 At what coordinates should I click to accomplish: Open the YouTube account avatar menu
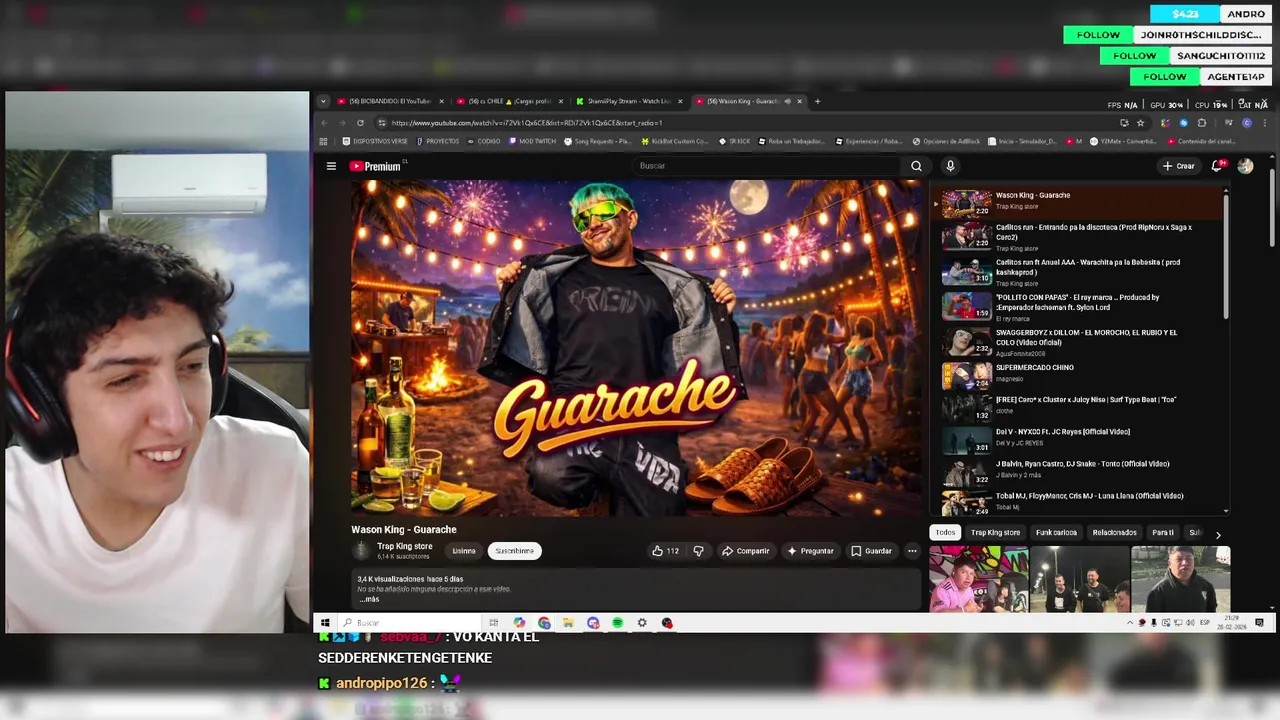(1245, 166)
